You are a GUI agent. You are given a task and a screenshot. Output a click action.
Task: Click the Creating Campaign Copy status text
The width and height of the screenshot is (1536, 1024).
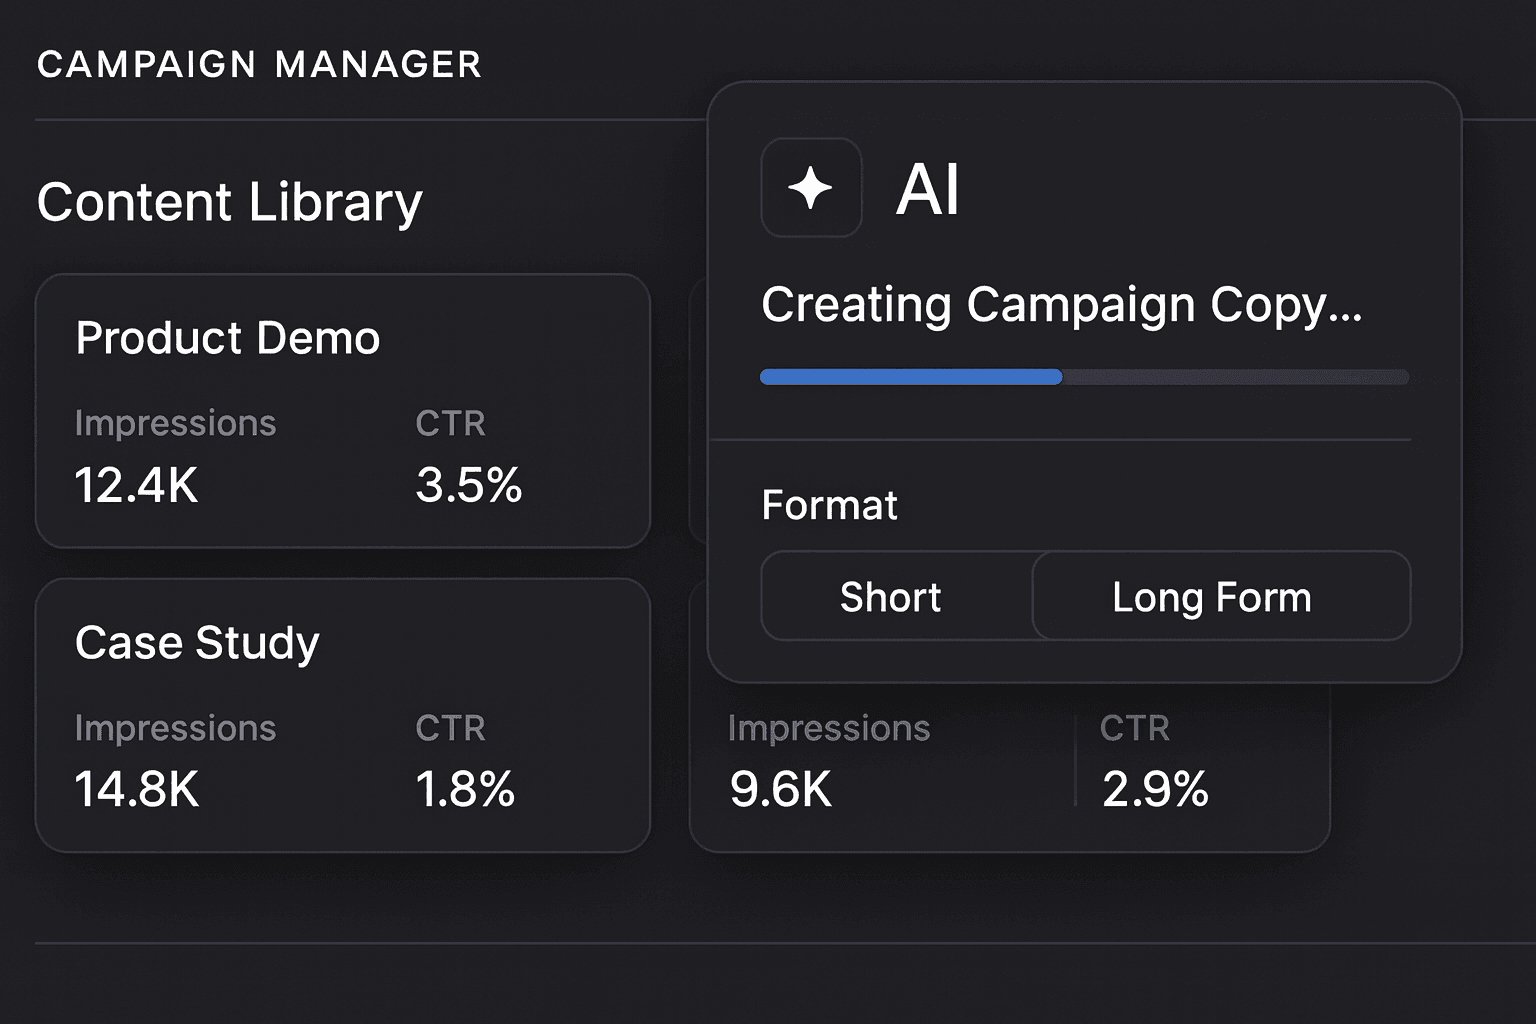(x=1061, y=305)
